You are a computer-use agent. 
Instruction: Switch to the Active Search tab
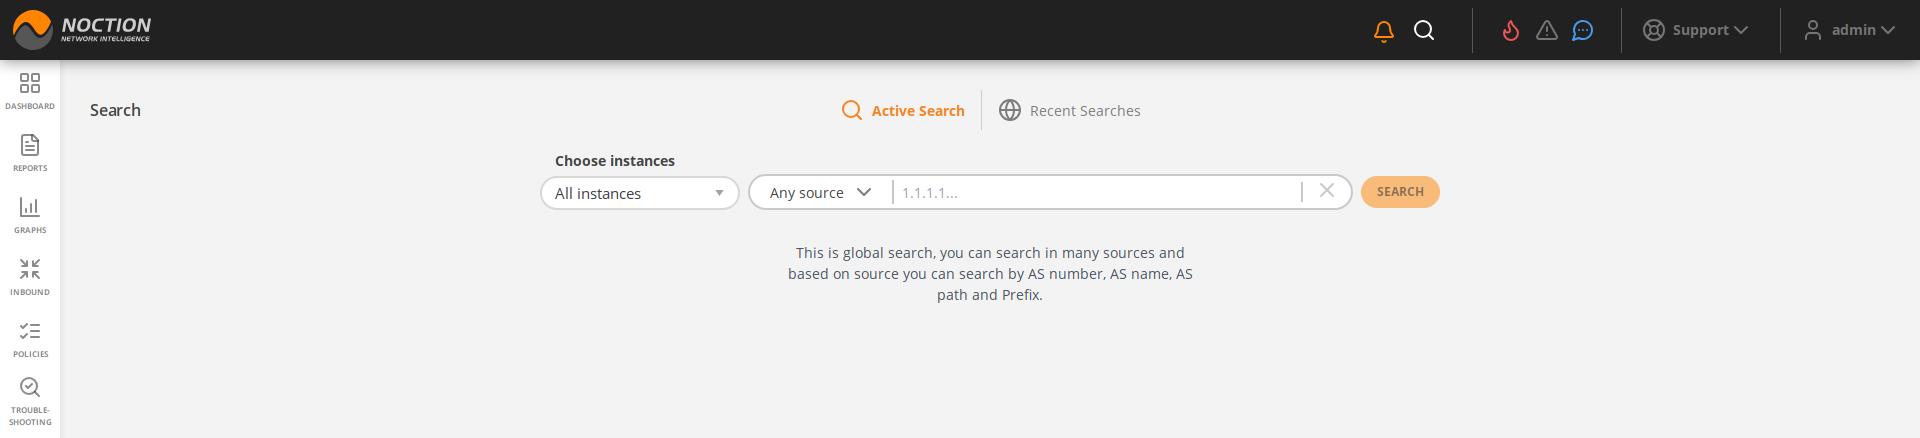[904, 111]
